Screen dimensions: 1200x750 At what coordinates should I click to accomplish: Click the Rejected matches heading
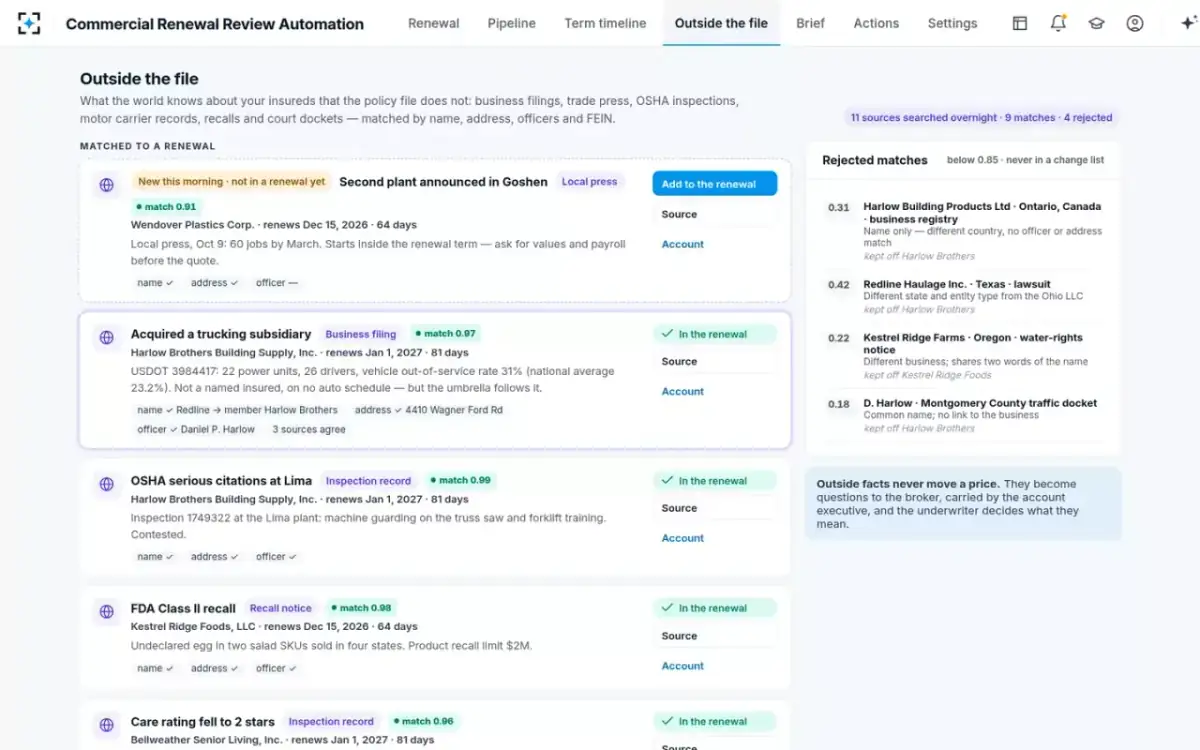point(875,160)
